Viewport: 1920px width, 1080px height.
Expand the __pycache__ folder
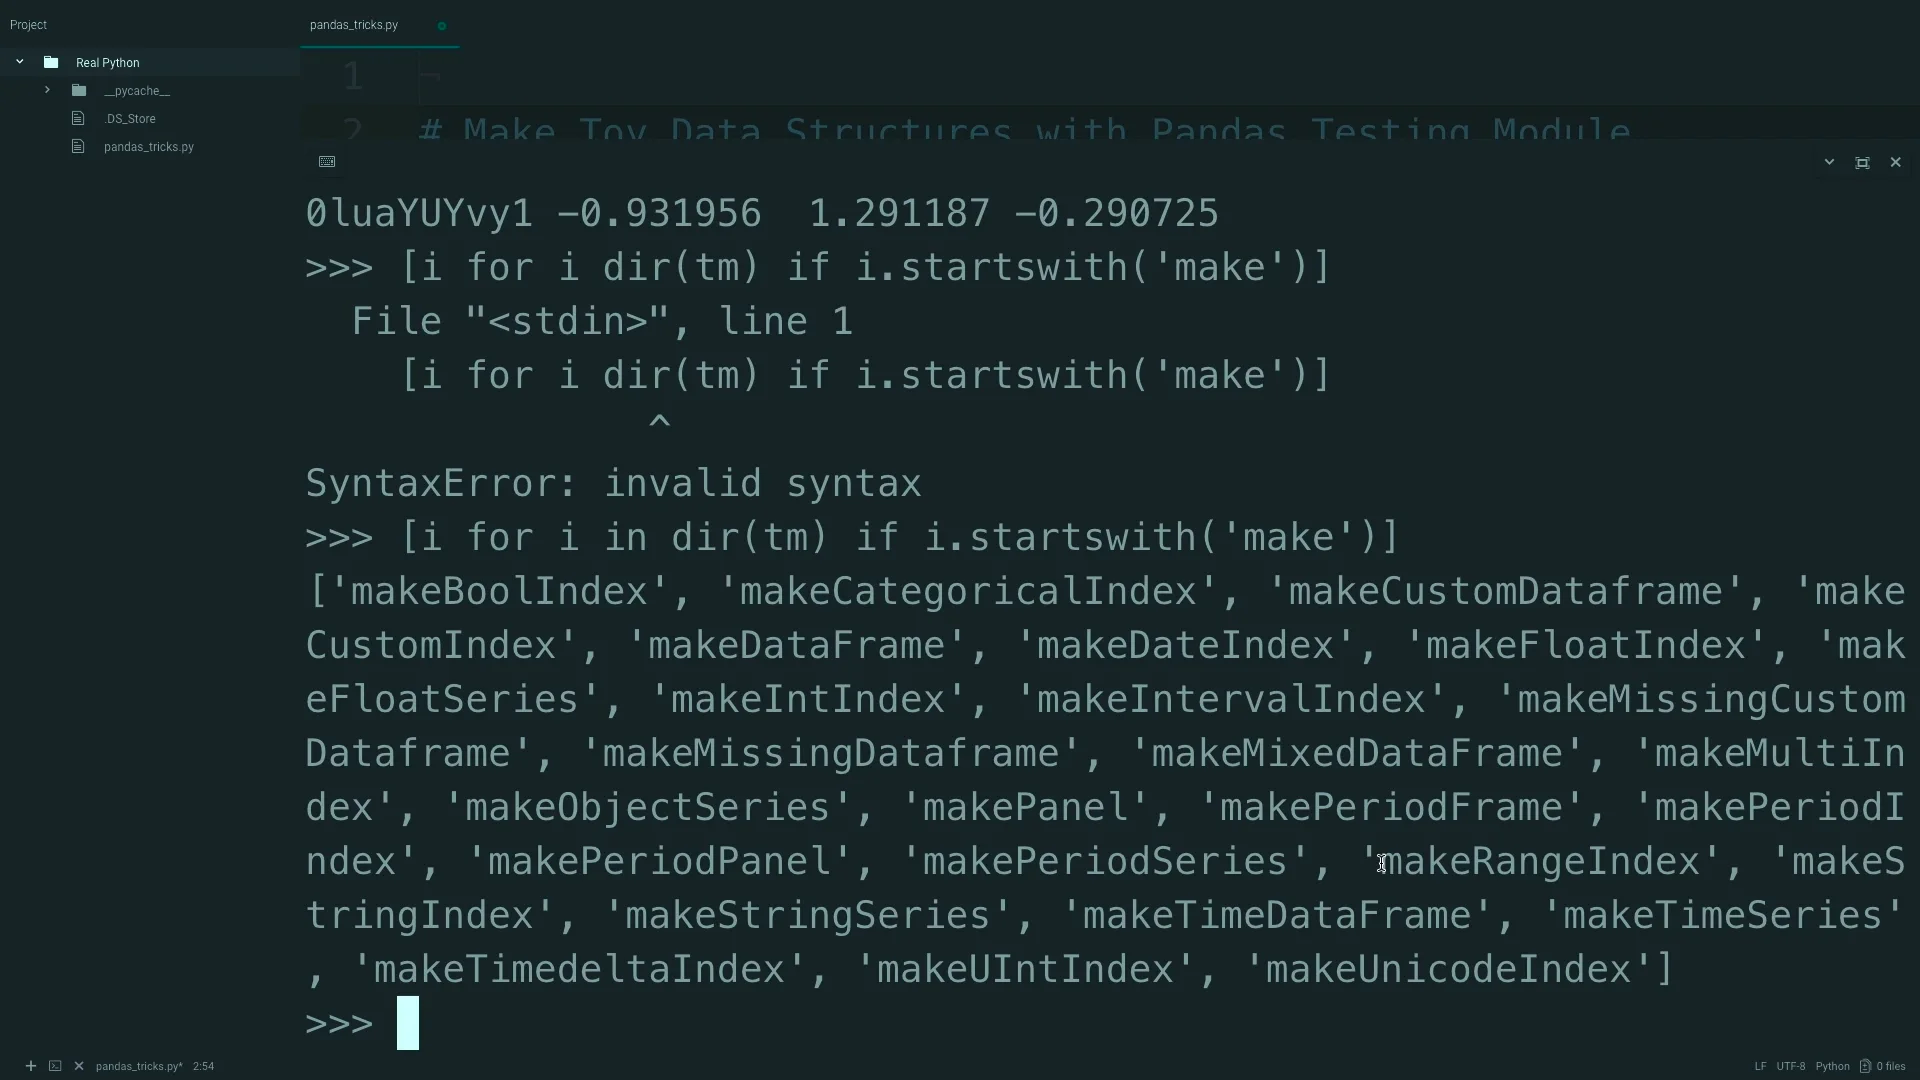[x=47, y=90]
